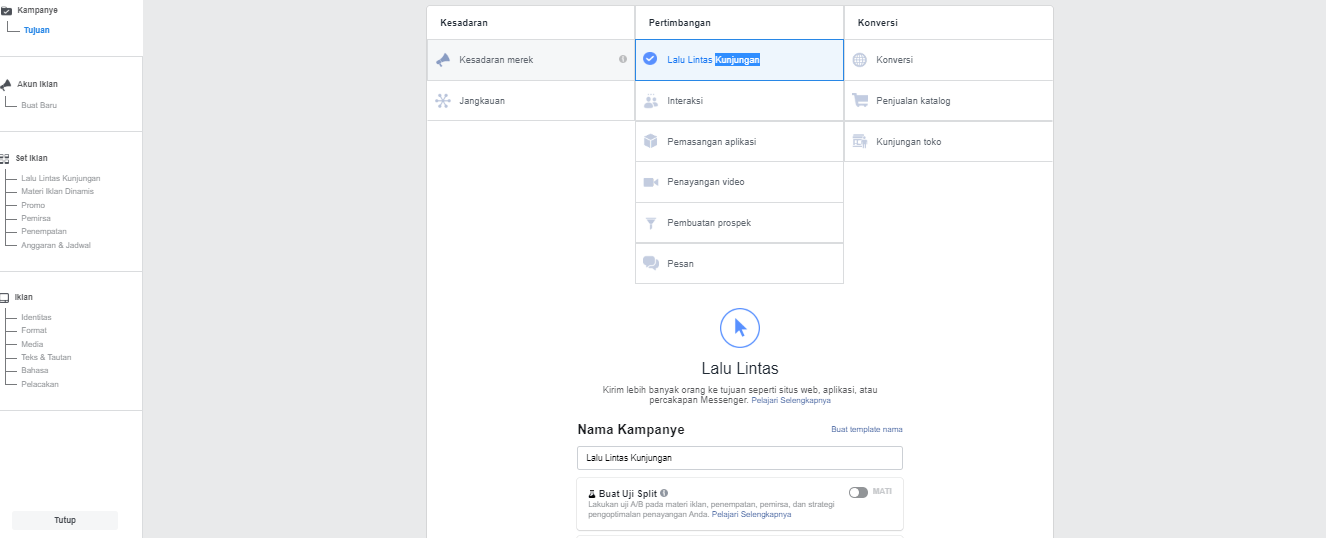The width and height of the screenshot is (1326, 538).
Task: Open Anggaran & Jadwal in sidebar
Action: coord(56,245)
